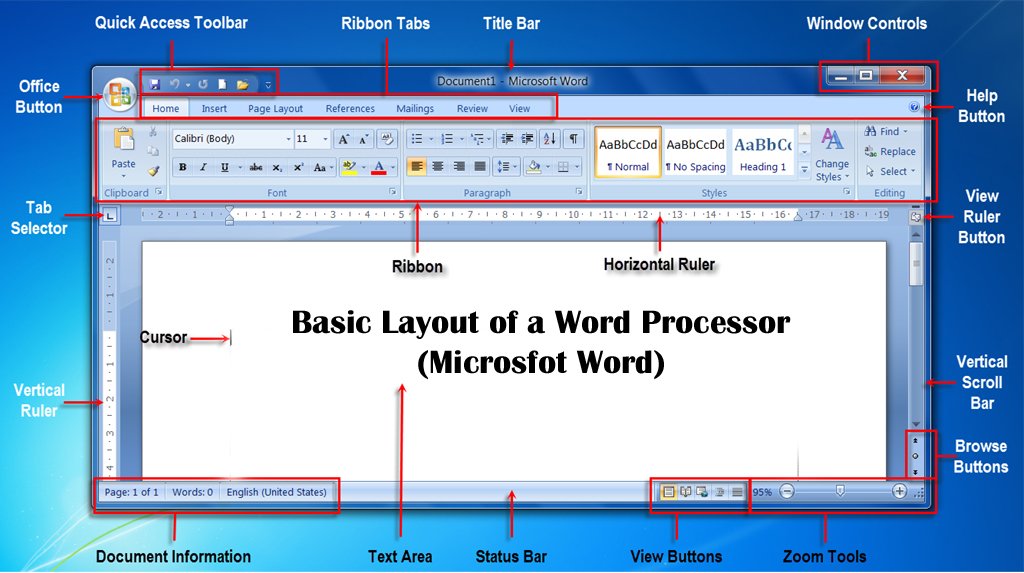
Task: Toggle Strikethrough formatting
Action: (256, 167)
